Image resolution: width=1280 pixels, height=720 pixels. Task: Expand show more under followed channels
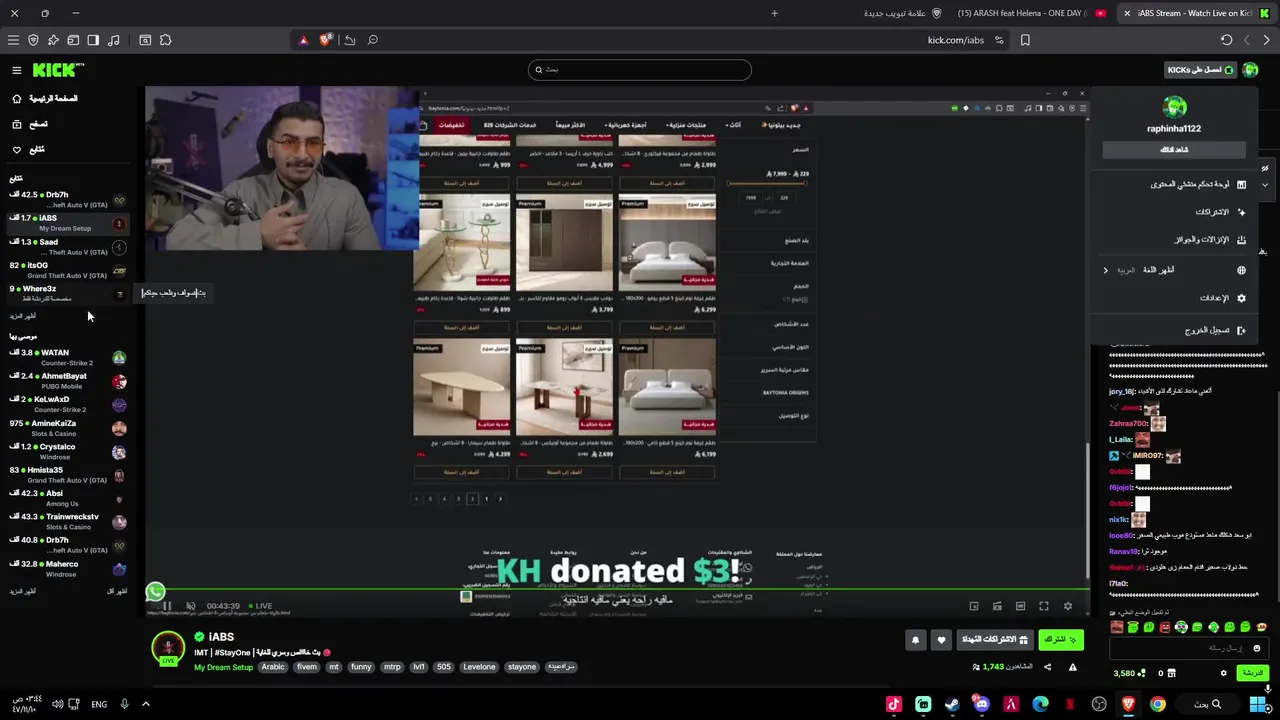coord(22,316)
